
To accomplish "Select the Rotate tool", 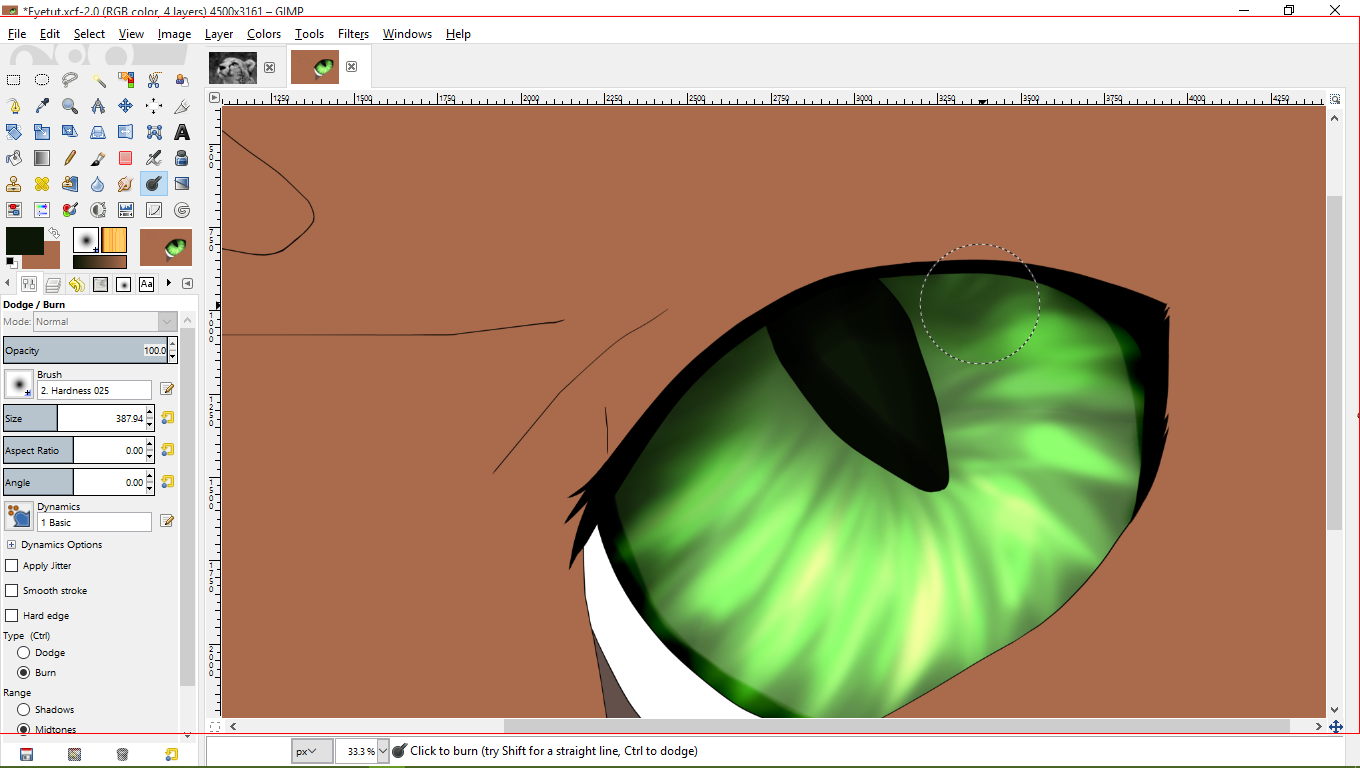I will 14,132.
